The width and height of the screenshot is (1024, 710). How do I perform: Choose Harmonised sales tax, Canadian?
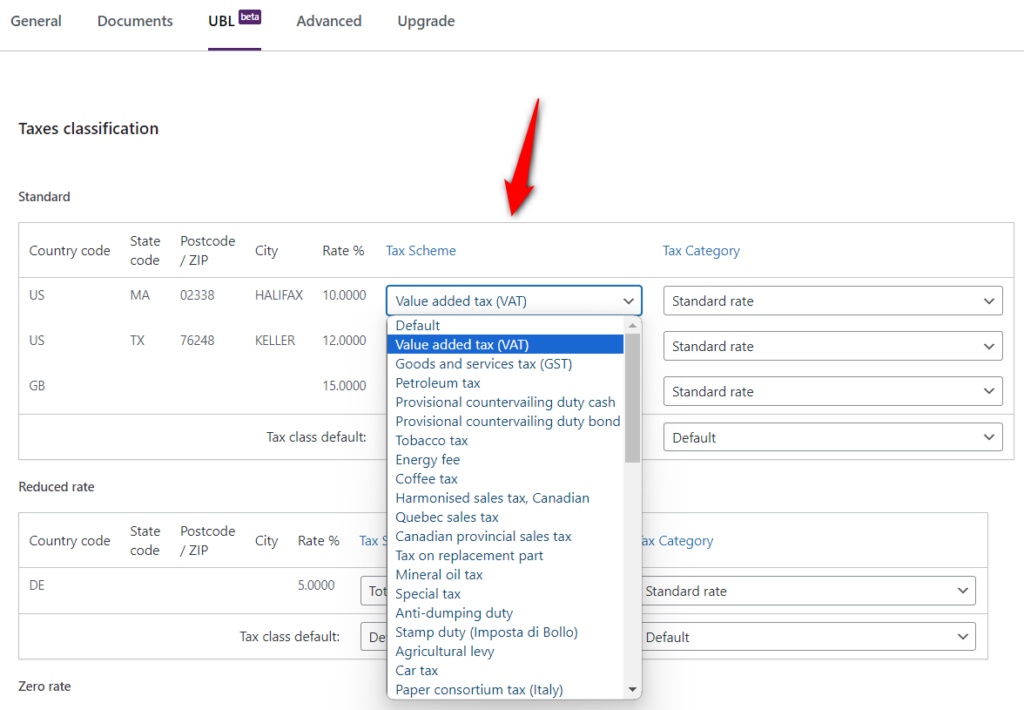(x=492, y=497)
